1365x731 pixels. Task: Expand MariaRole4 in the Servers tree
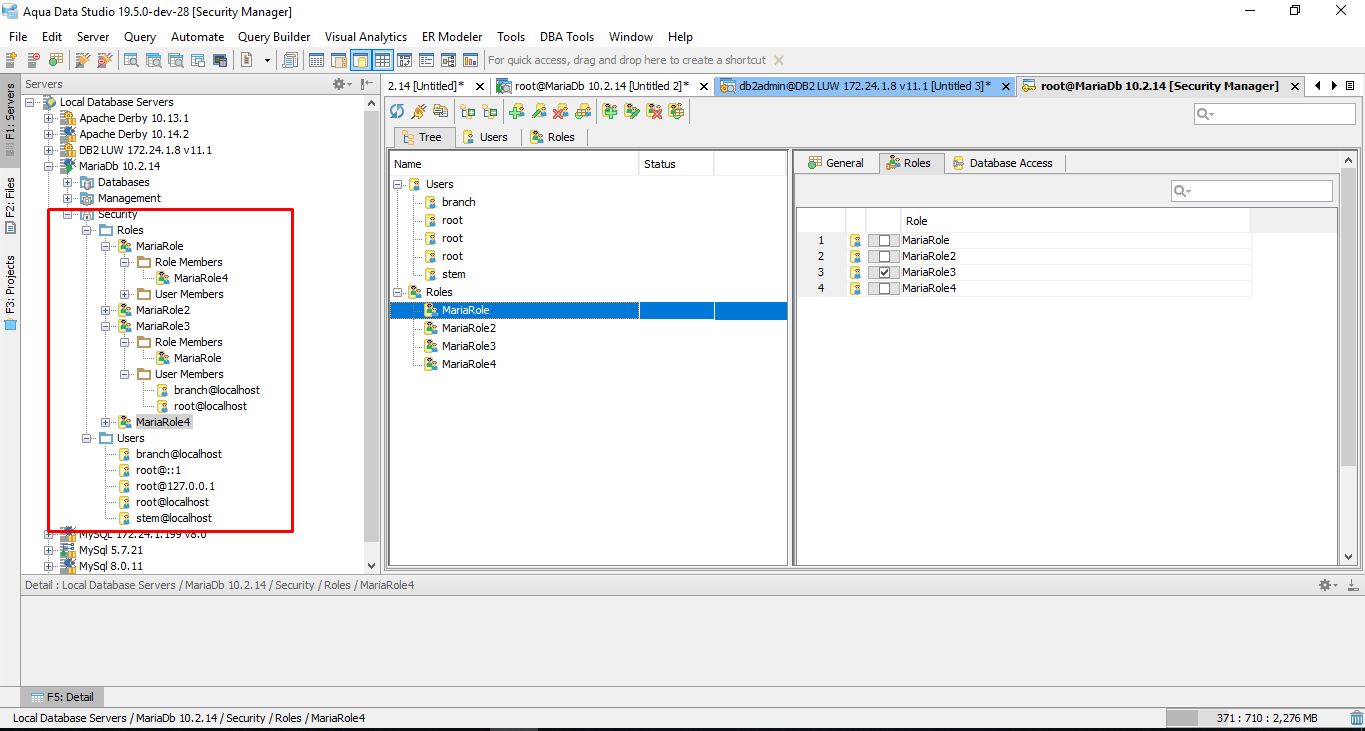pos(105,422)
